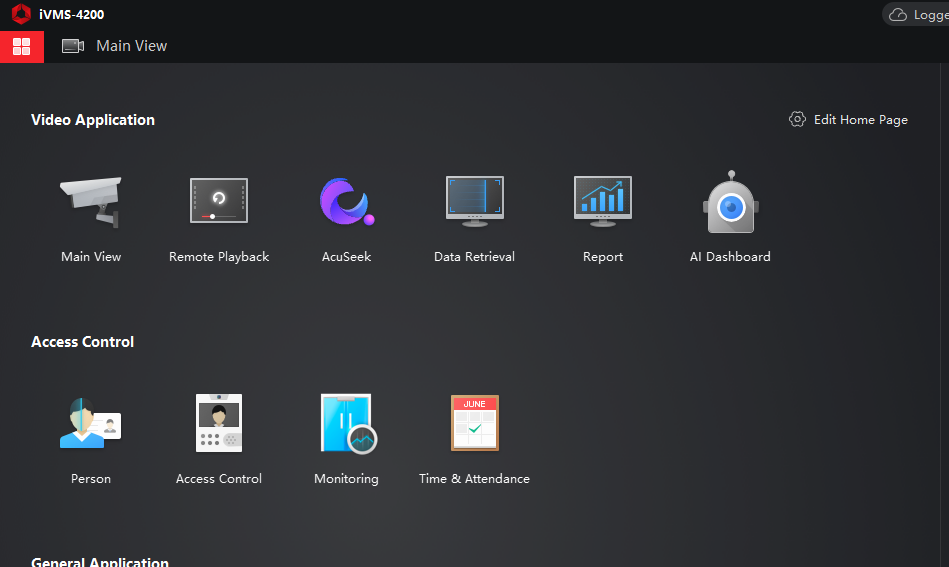The height and width of the screenshot is (567, 949).
Task: Click the Access Control intercom device icon
Action: point(219,423)
